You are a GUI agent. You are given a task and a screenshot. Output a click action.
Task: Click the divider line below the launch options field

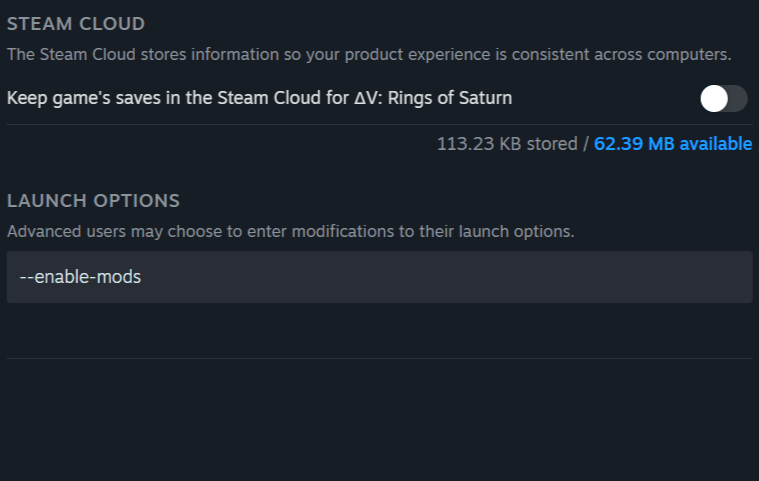tap(379, 358)
